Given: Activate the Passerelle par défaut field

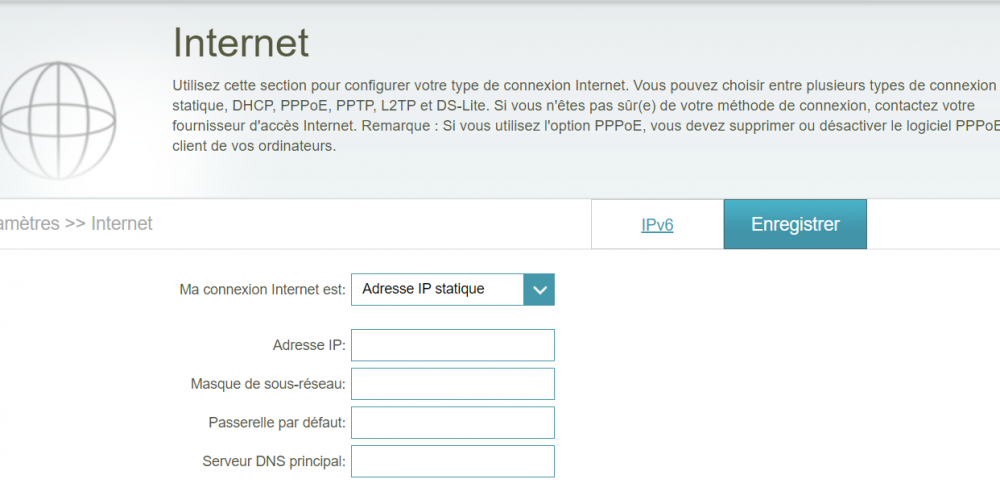Looking at the screenshot, I should [x=452, y=423].
